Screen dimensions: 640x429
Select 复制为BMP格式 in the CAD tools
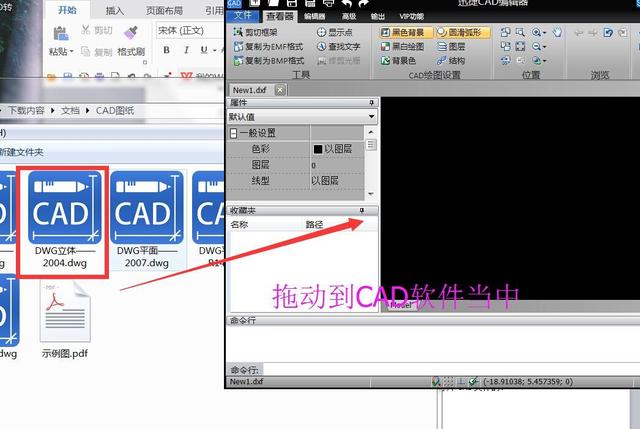269,61
